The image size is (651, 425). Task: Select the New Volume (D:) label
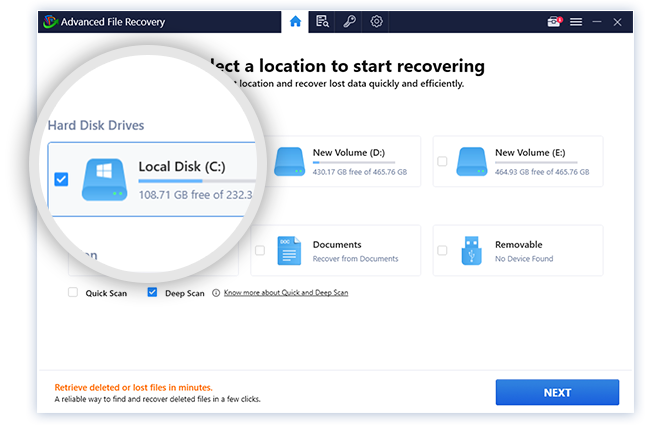coord(349,153)
